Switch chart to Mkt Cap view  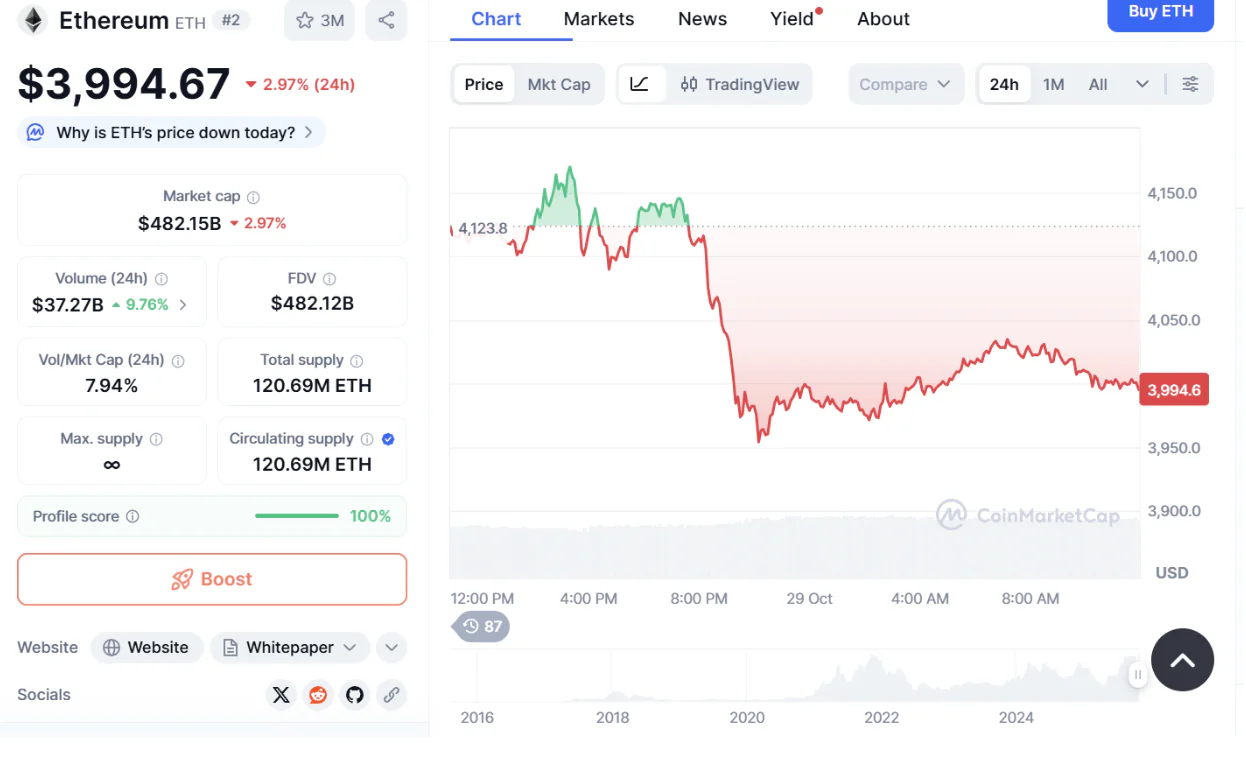click(559, 84)
